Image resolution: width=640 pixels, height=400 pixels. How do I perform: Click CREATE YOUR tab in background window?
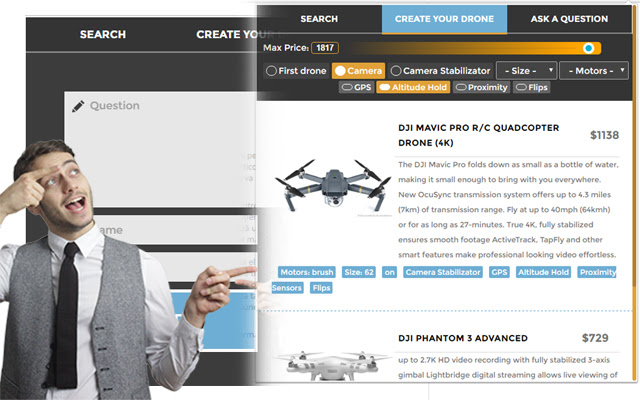(235, 35)
